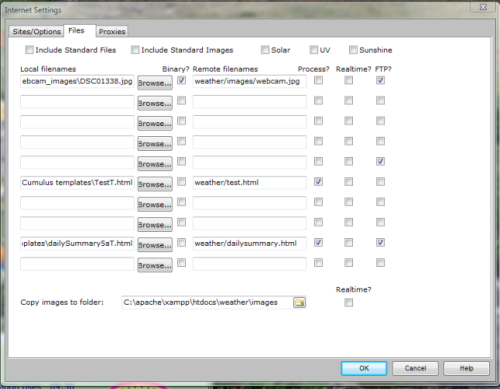Check Binary for dailysummary.html row
This screenshot has height=389, width=500.
coord(181,242)
